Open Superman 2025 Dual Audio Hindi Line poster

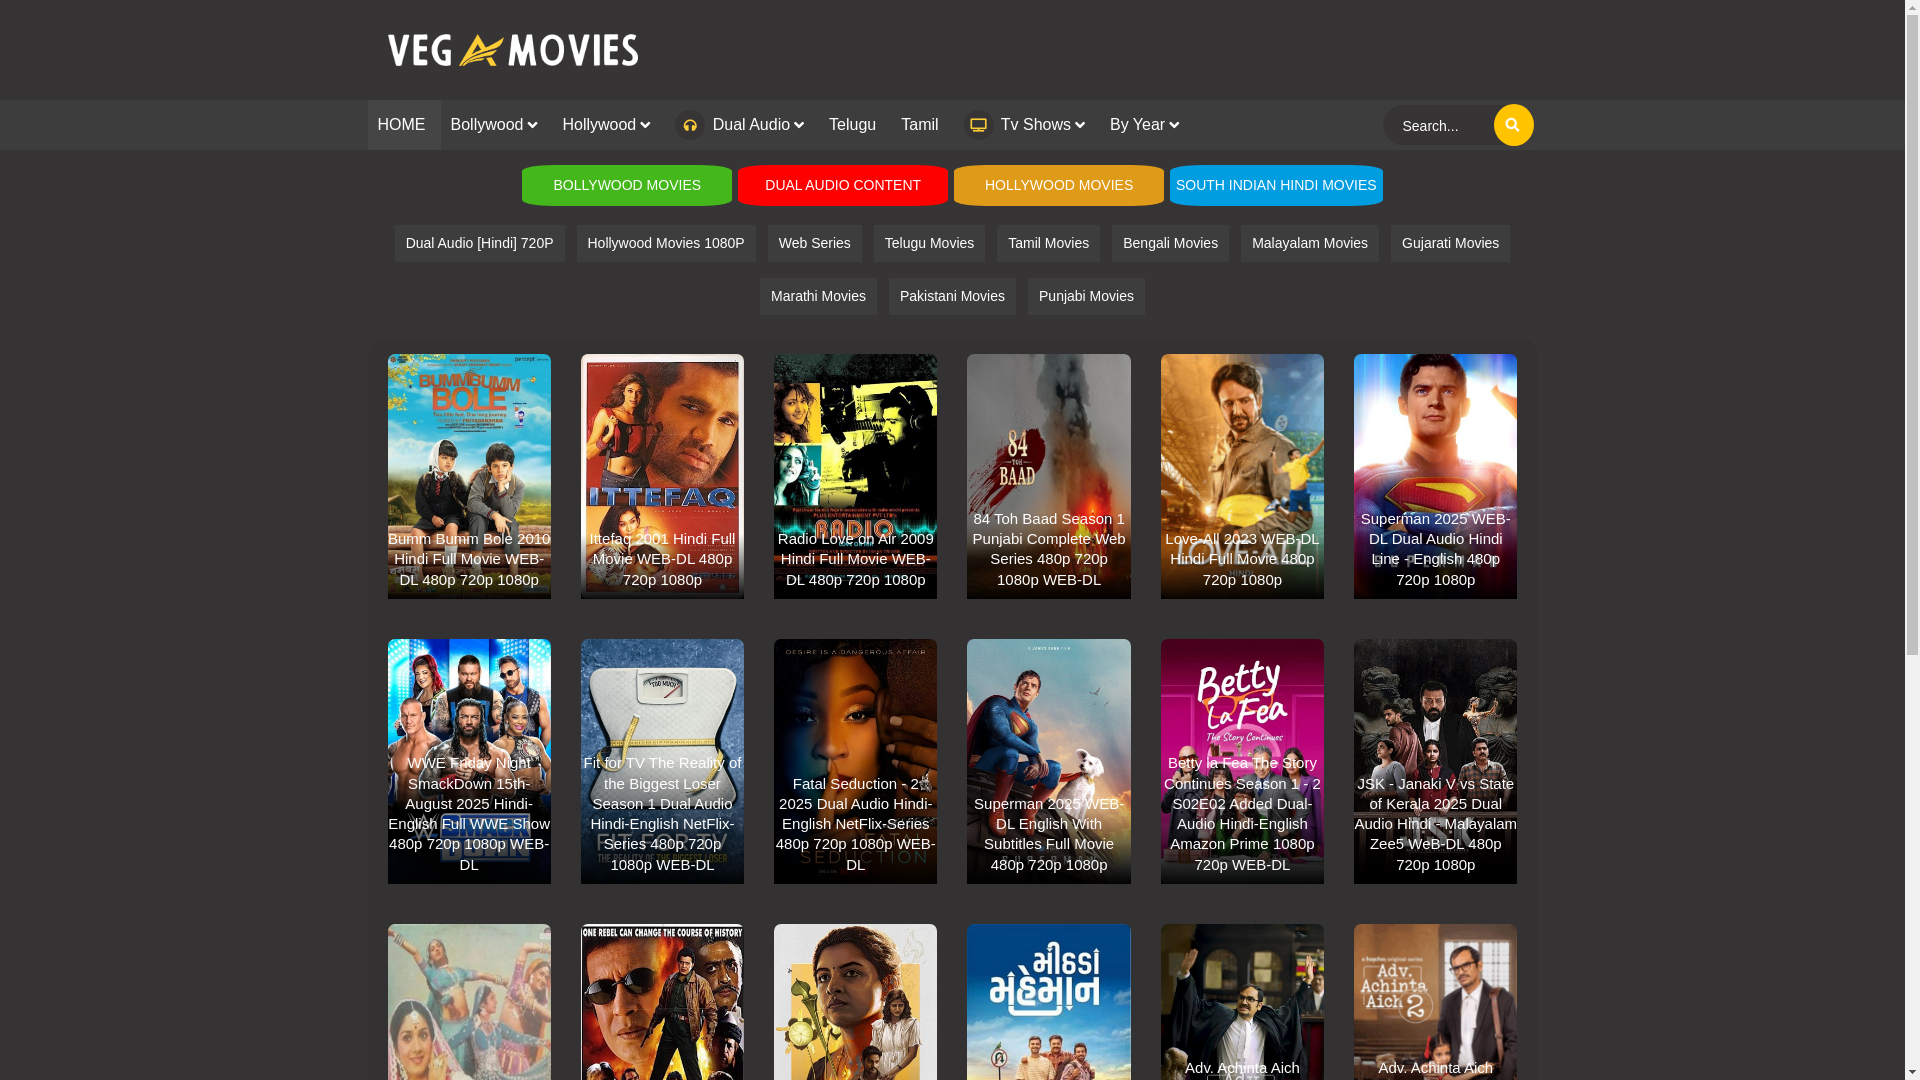click(x=1435, y=476)
